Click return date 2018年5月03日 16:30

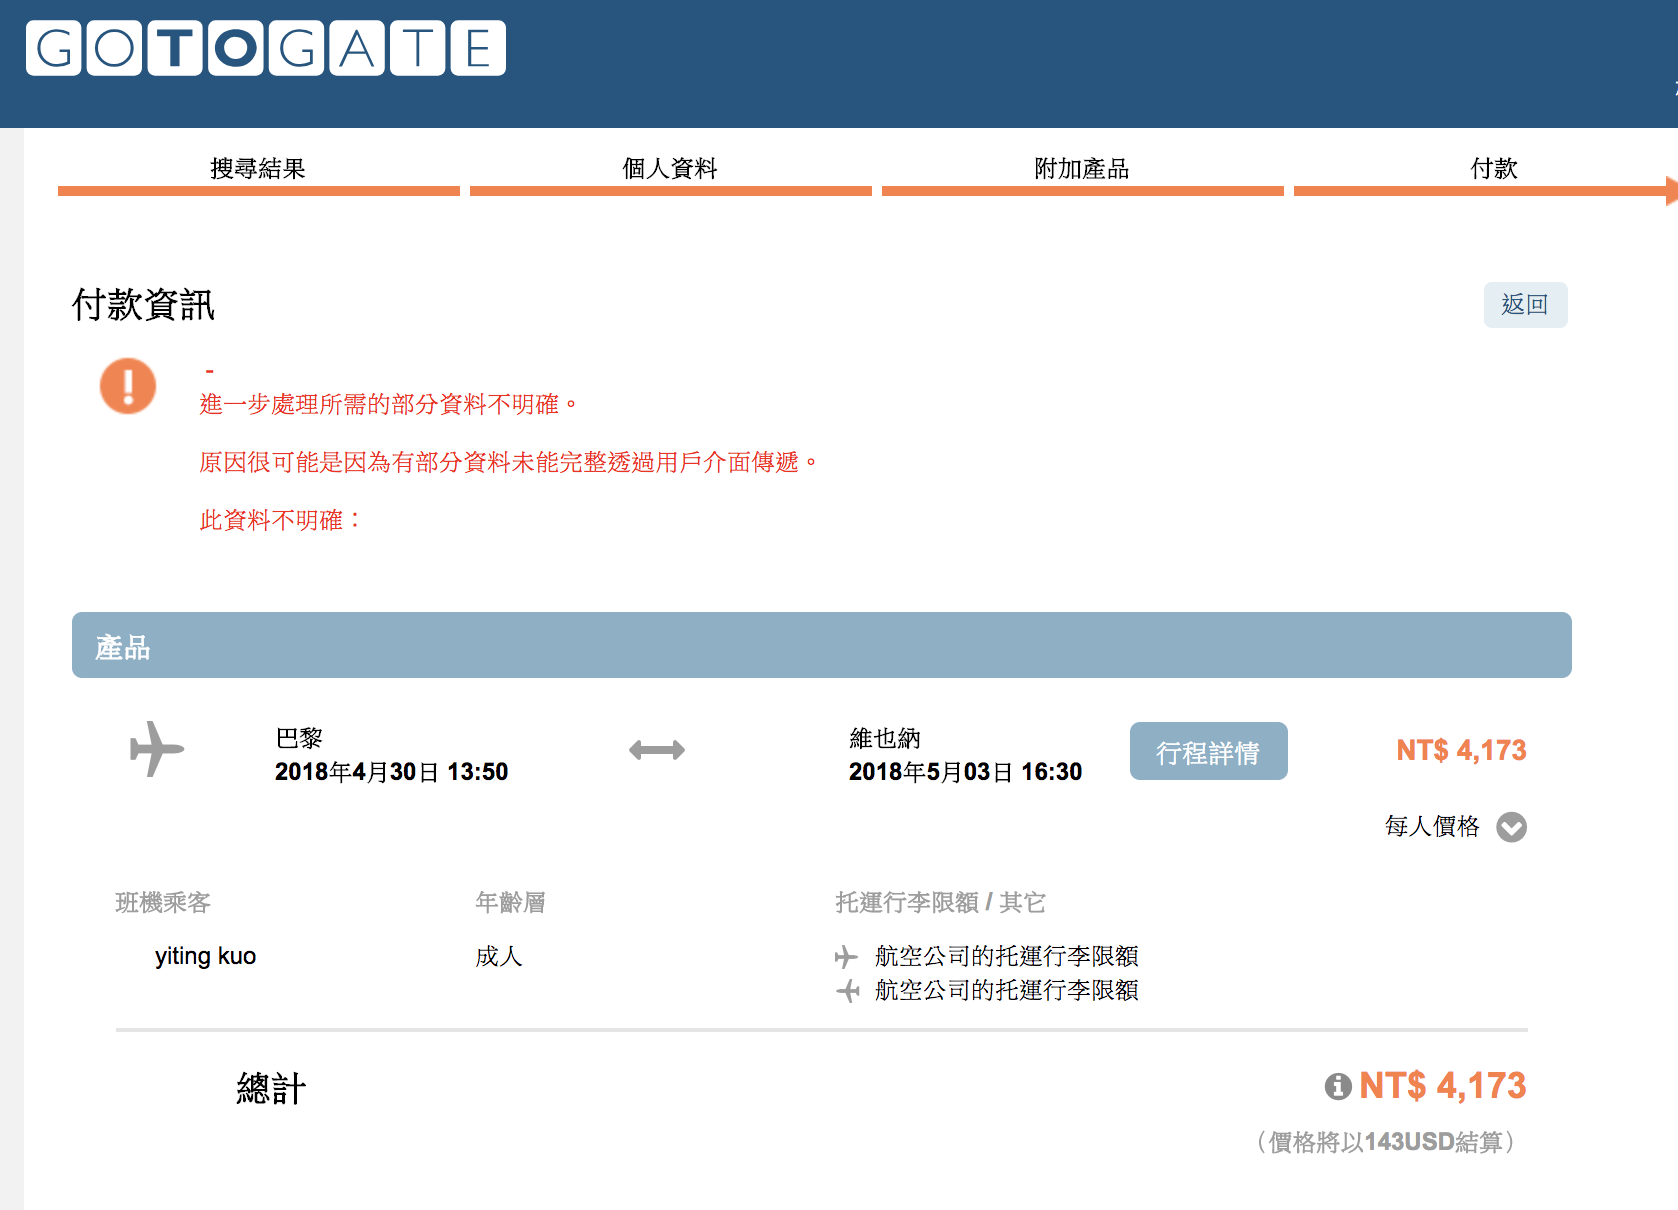tap(965, 772)
